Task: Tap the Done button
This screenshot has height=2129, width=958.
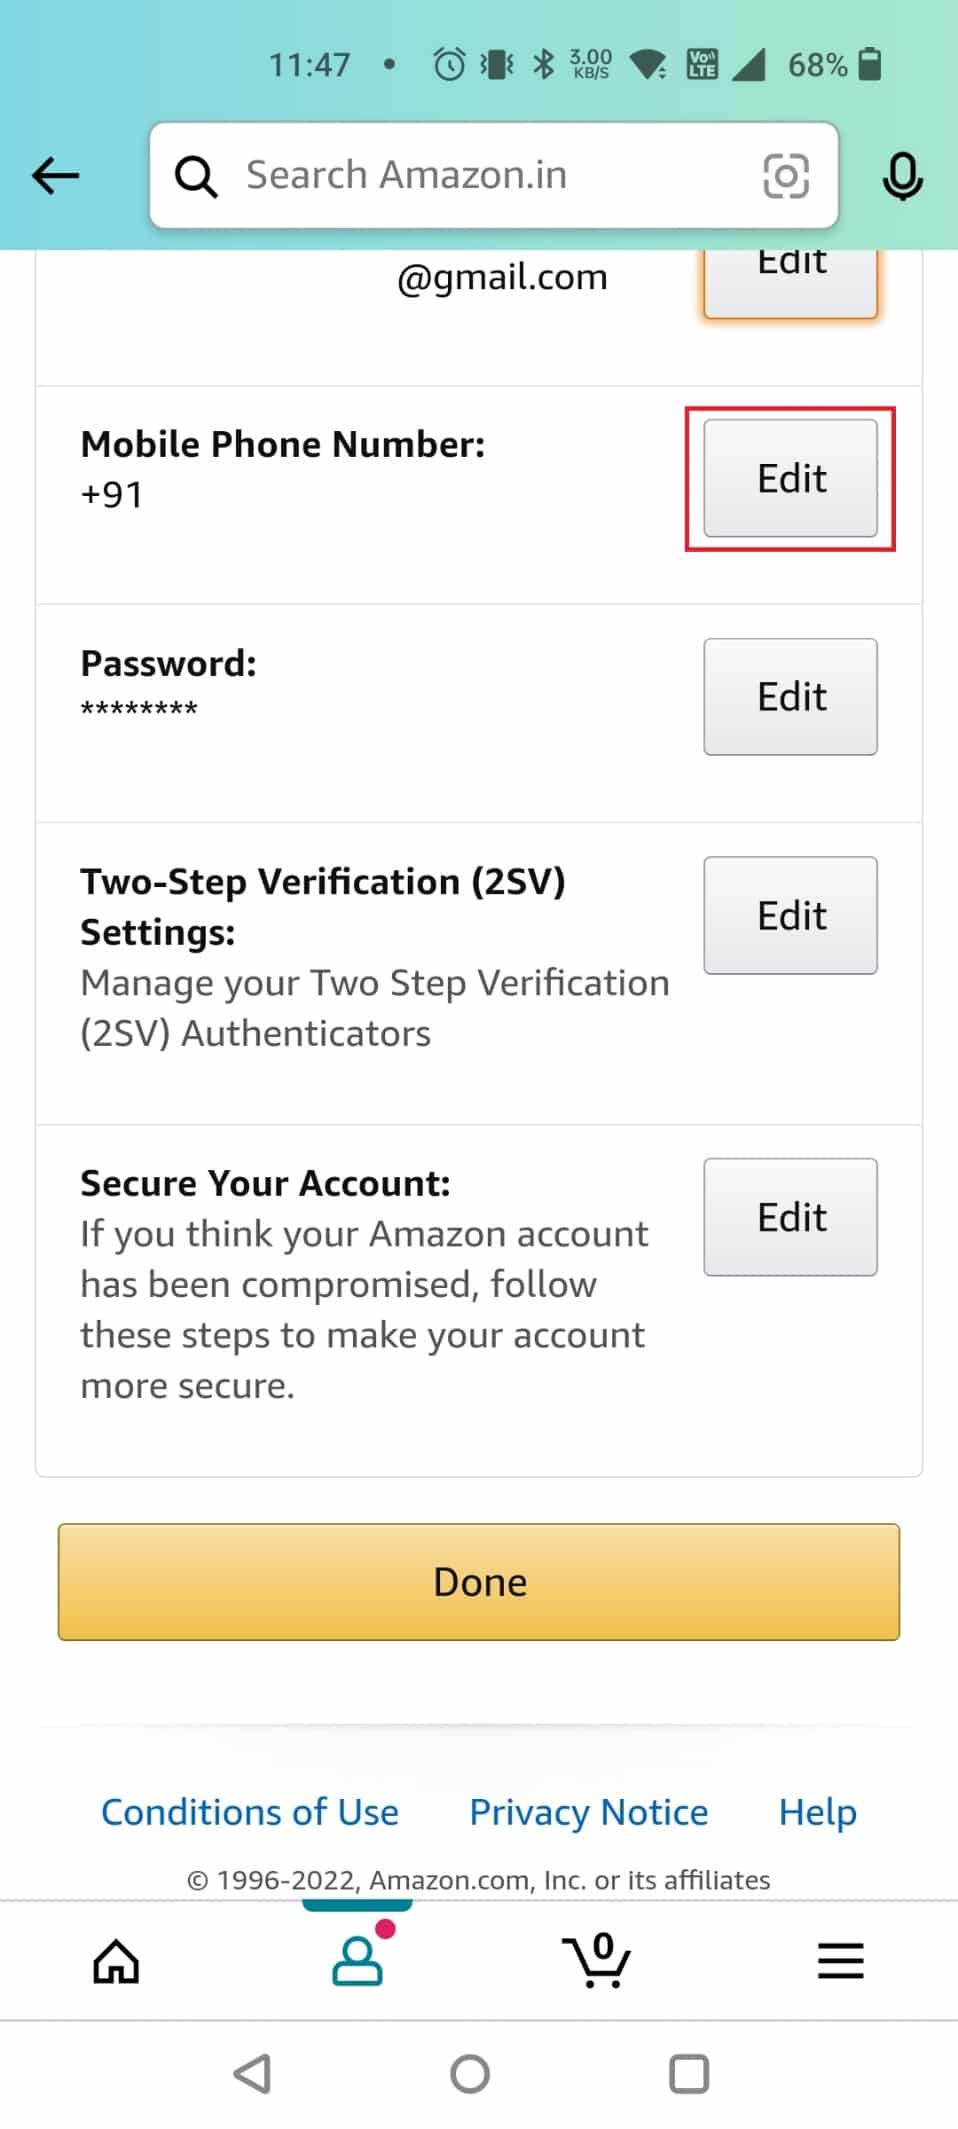Action: 479,1583
